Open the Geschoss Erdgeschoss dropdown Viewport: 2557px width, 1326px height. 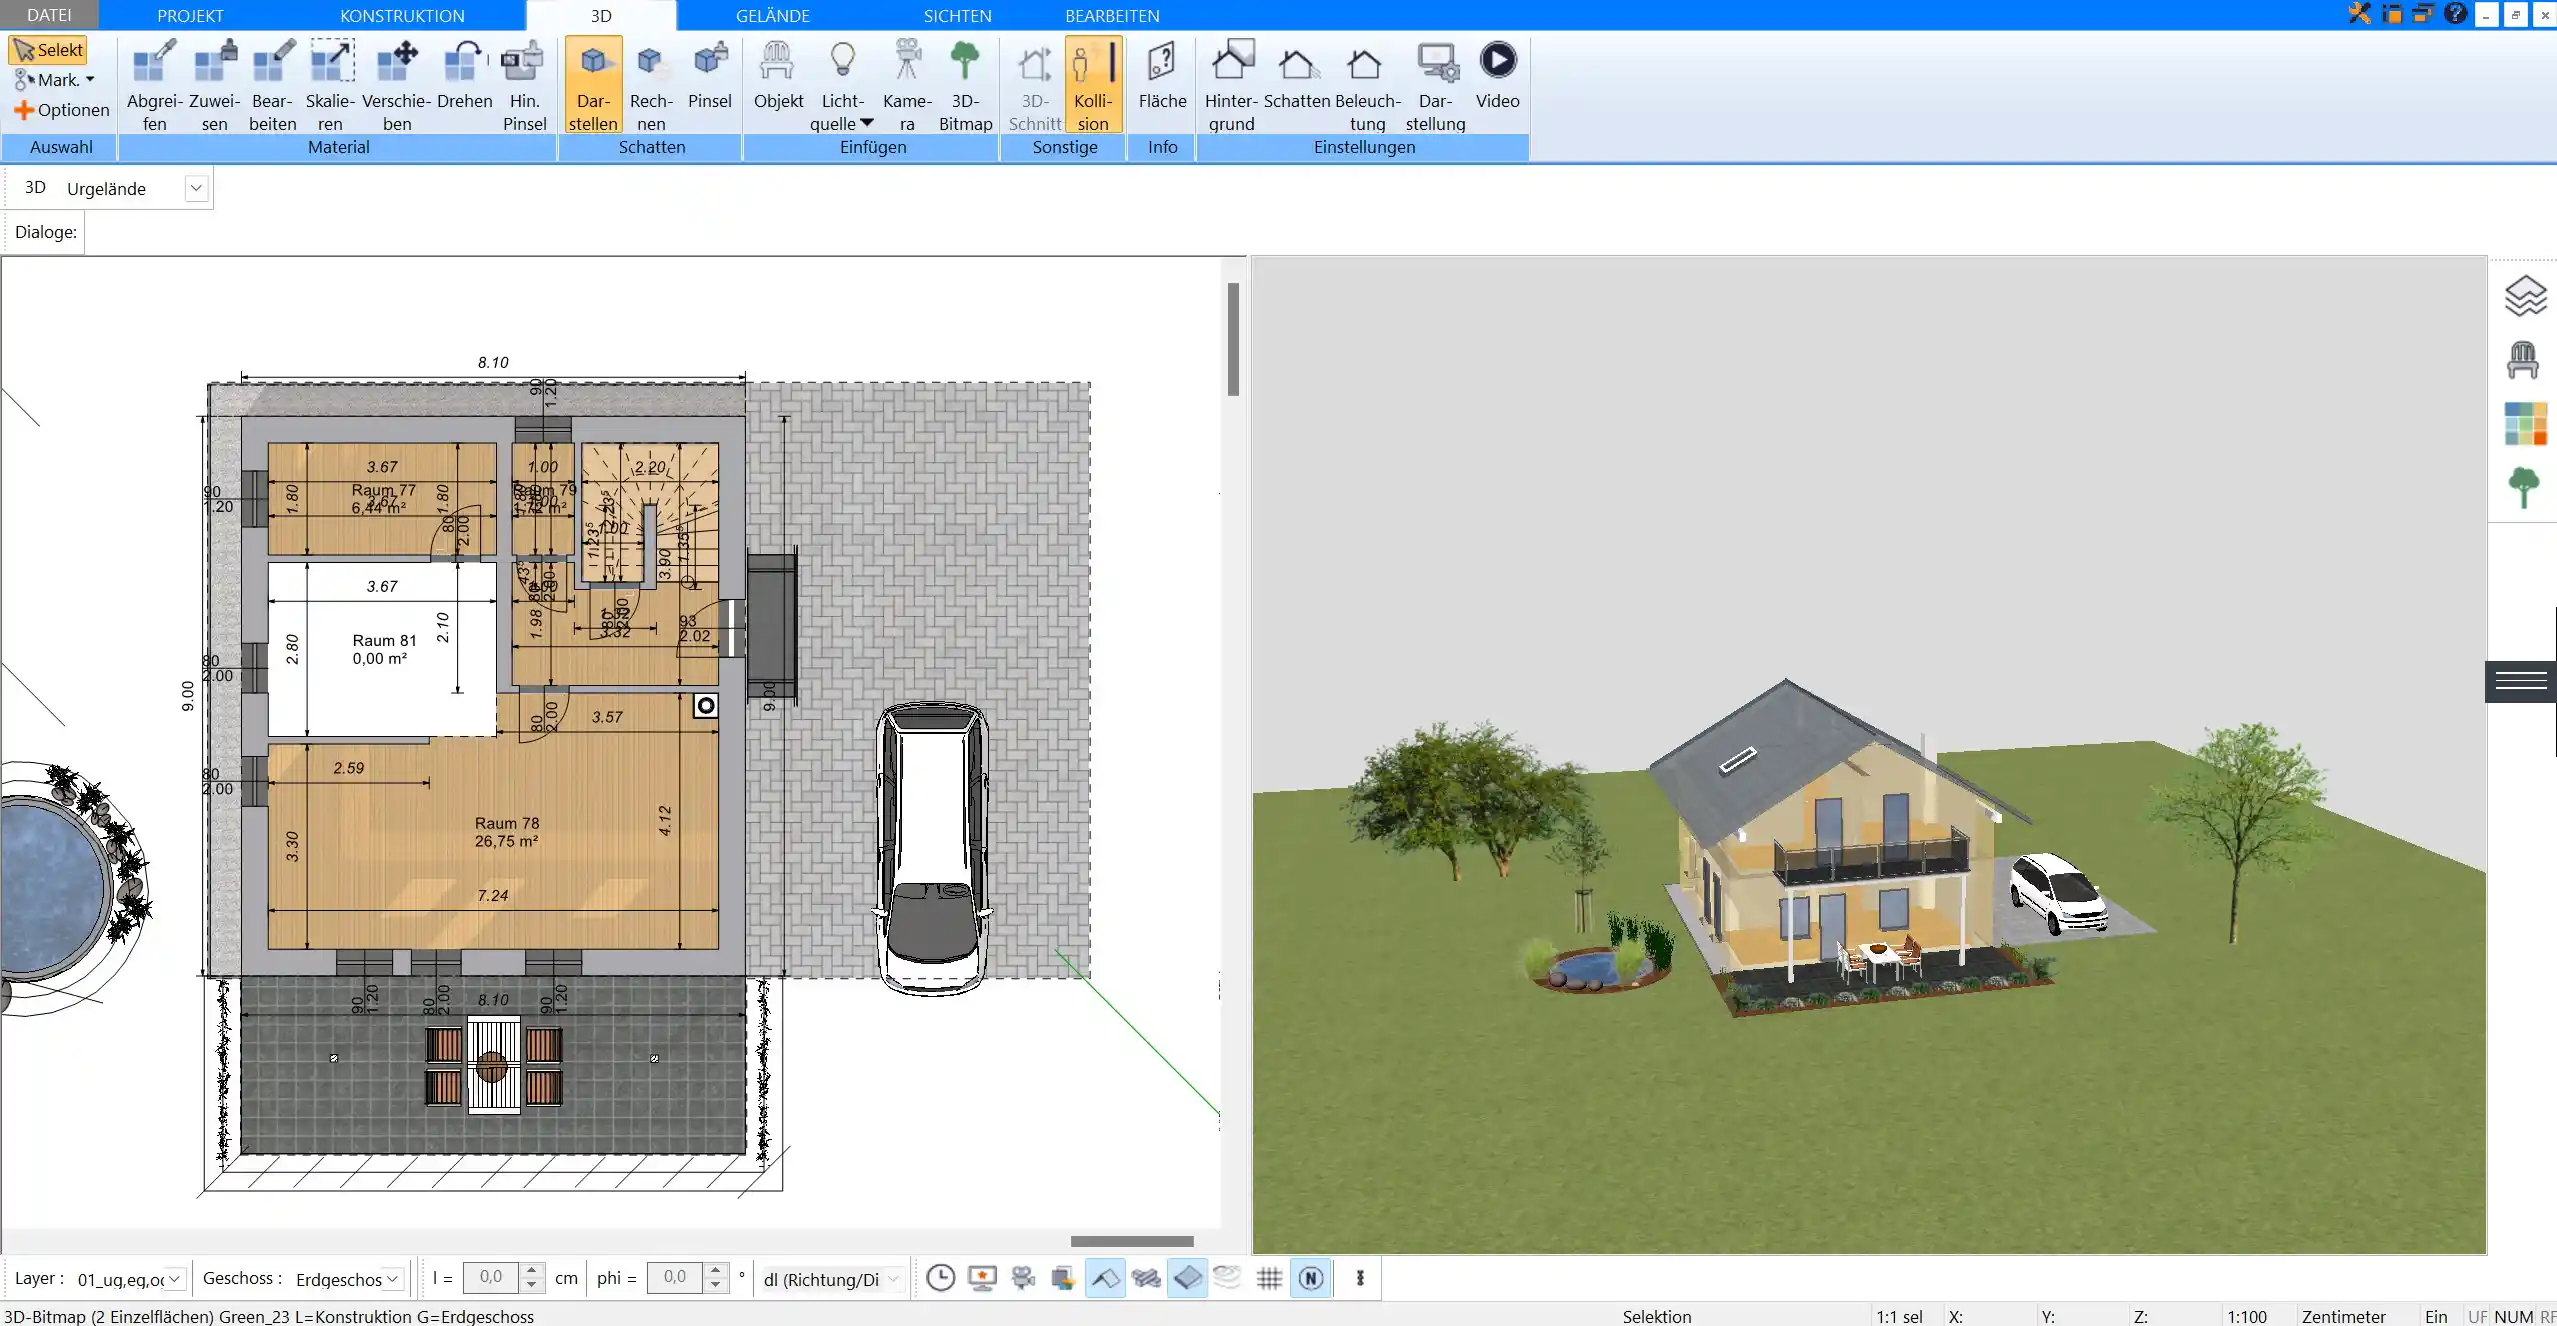tap(392, 1278)
